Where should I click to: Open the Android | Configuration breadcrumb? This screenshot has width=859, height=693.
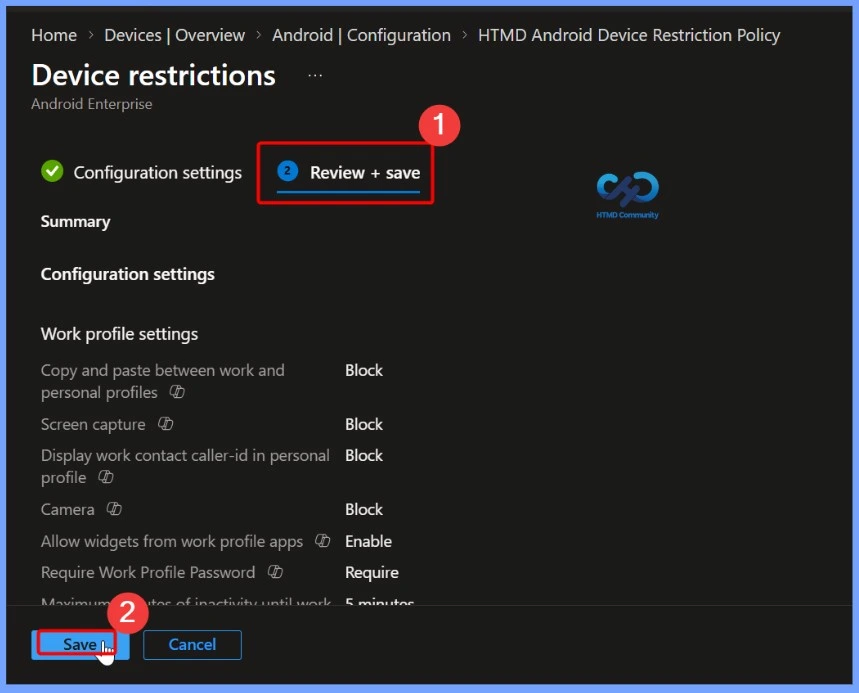[361, 35]
